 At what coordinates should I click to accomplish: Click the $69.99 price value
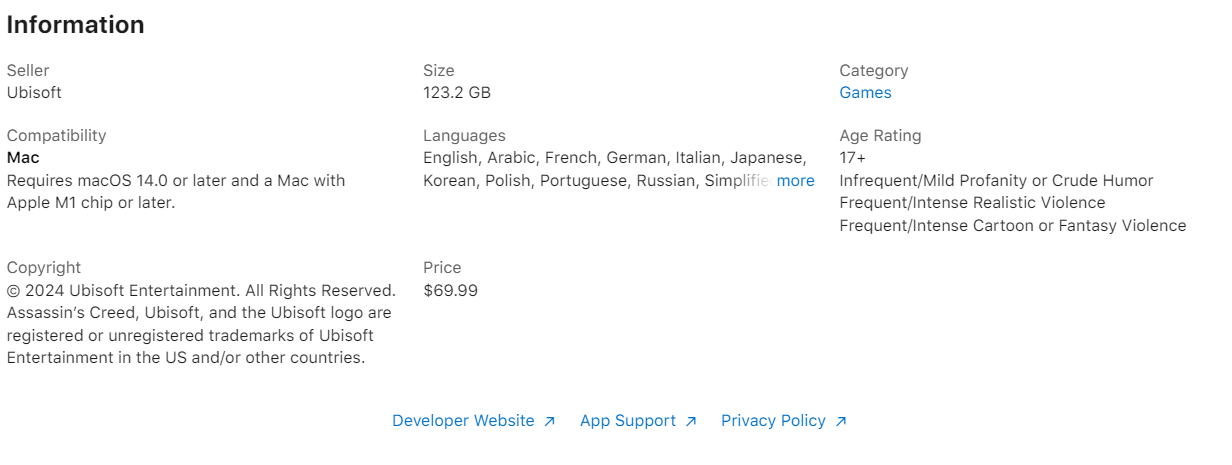pyautogui.click(x=450, y=291)
